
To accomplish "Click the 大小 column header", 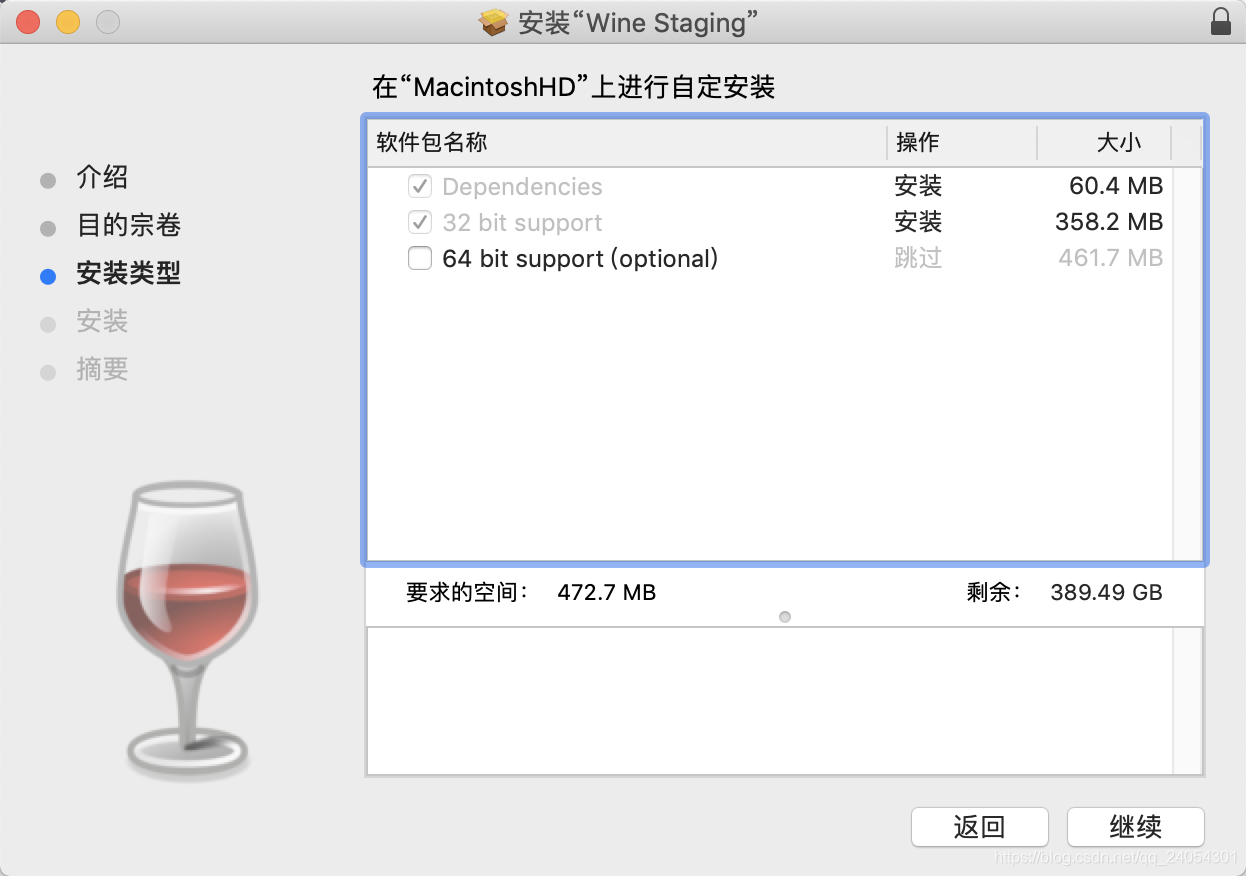I will 1104,143.
